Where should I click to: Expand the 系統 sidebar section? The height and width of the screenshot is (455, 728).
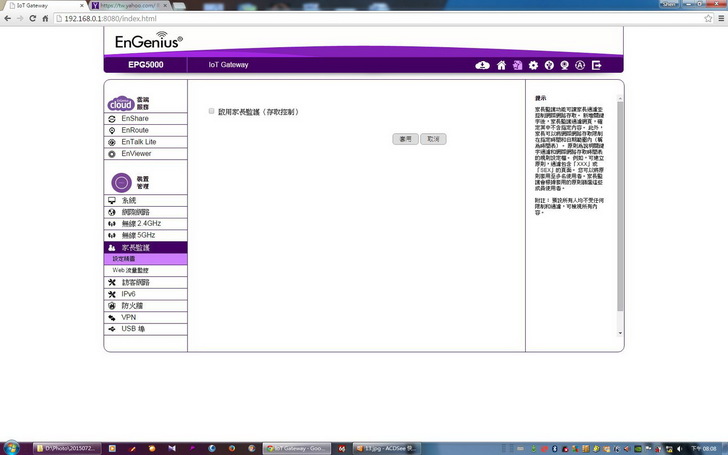coord(131,201)
